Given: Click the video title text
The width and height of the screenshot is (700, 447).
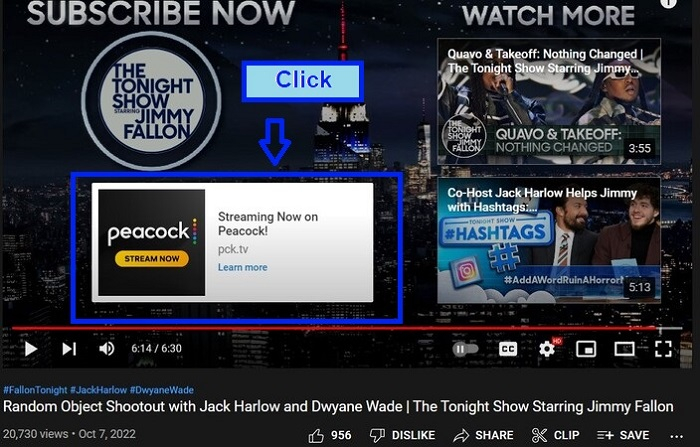Looking at the screenshot, I should click(x=338, y=406).
